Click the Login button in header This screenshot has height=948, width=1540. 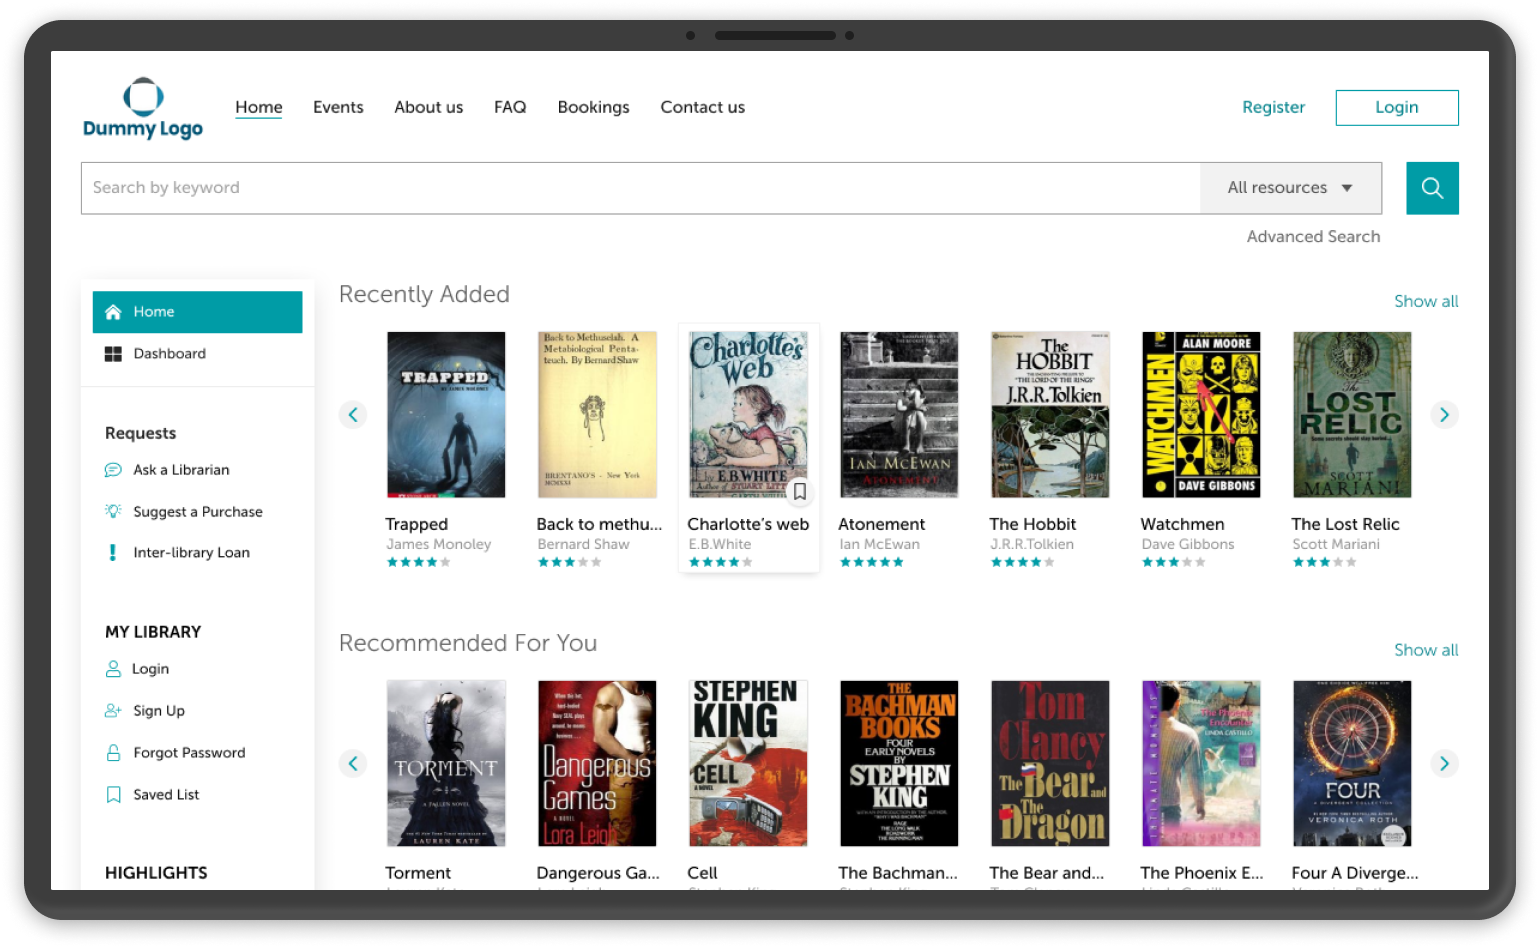[1397, 108]
